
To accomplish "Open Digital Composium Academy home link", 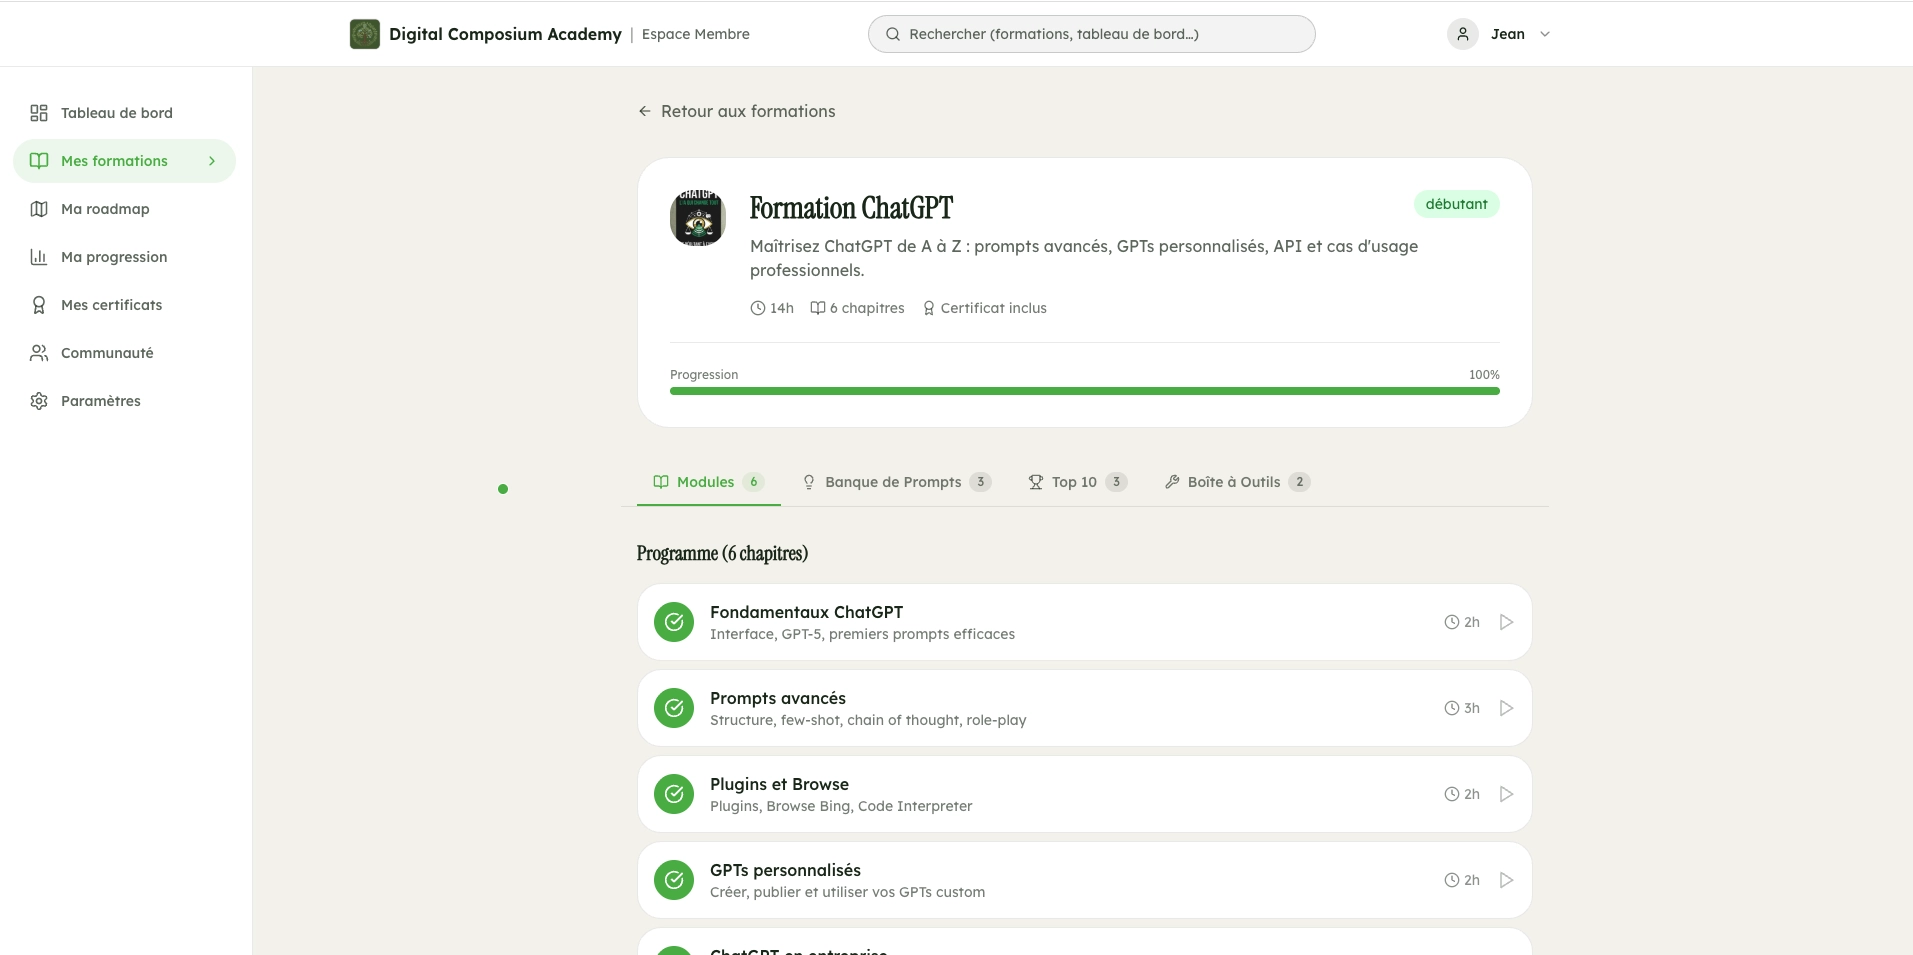I will 505,33.
